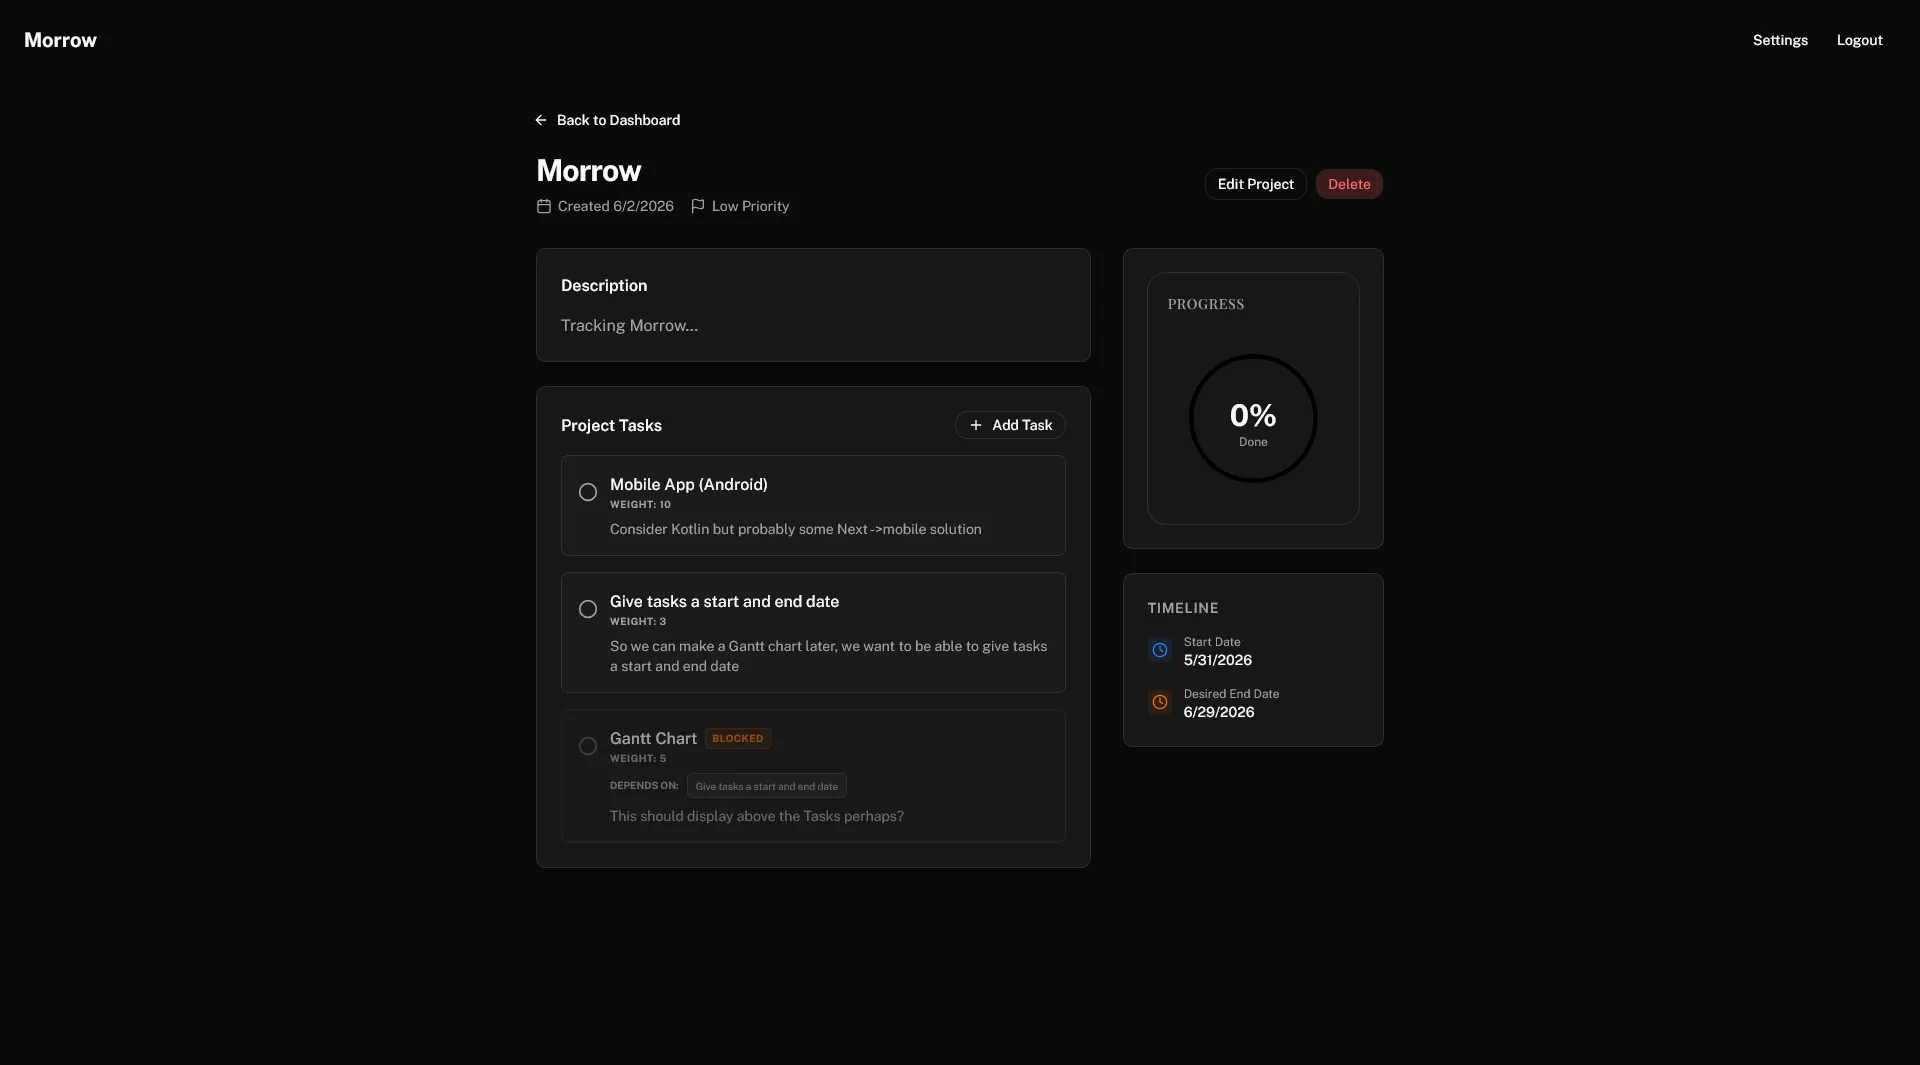1920x1065 pixels.
Task: Click the Description heading
Action: point(604,286)
